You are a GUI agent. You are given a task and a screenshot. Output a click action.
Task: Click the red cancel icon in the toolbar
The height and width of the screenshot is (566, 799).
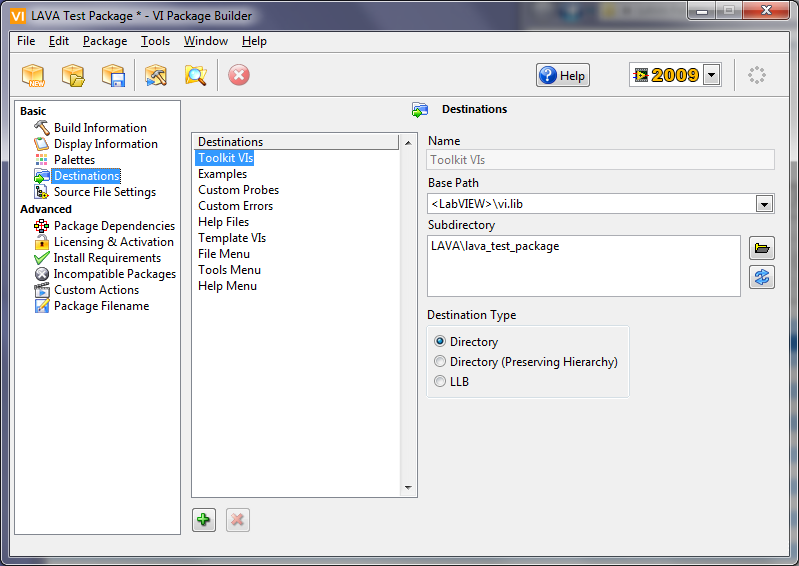(x=238, y=75)
